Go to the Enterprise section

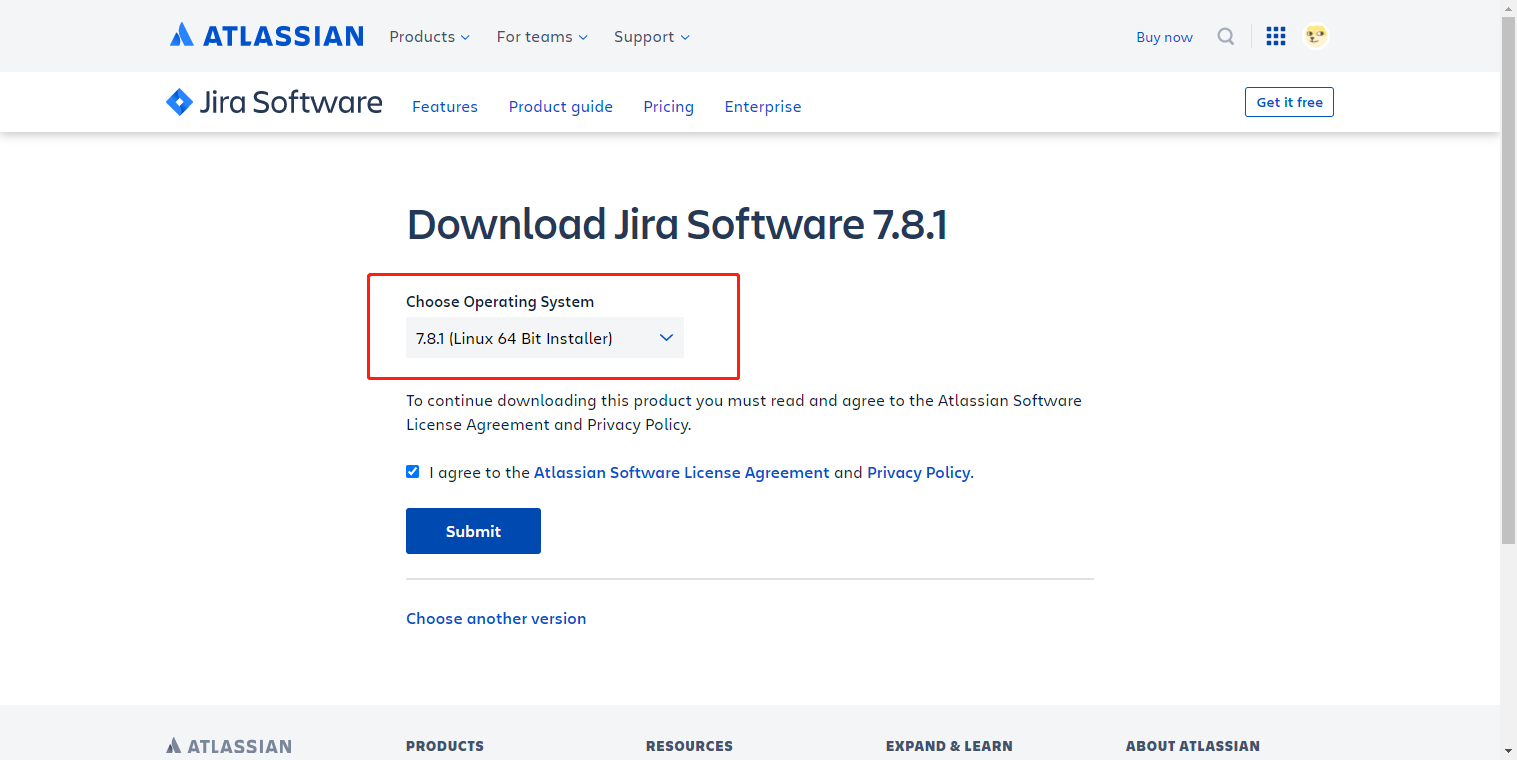click(x=762, y=106)
